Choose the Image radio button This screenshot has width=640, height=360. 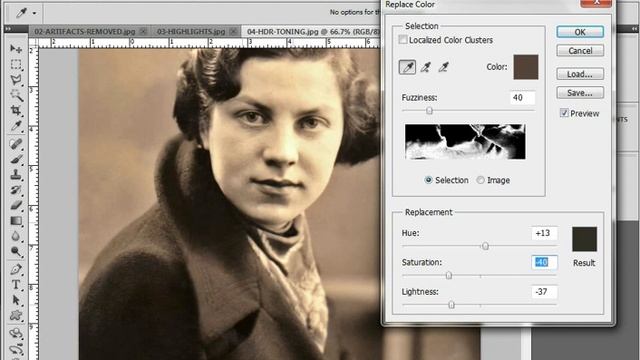[480, 180]
